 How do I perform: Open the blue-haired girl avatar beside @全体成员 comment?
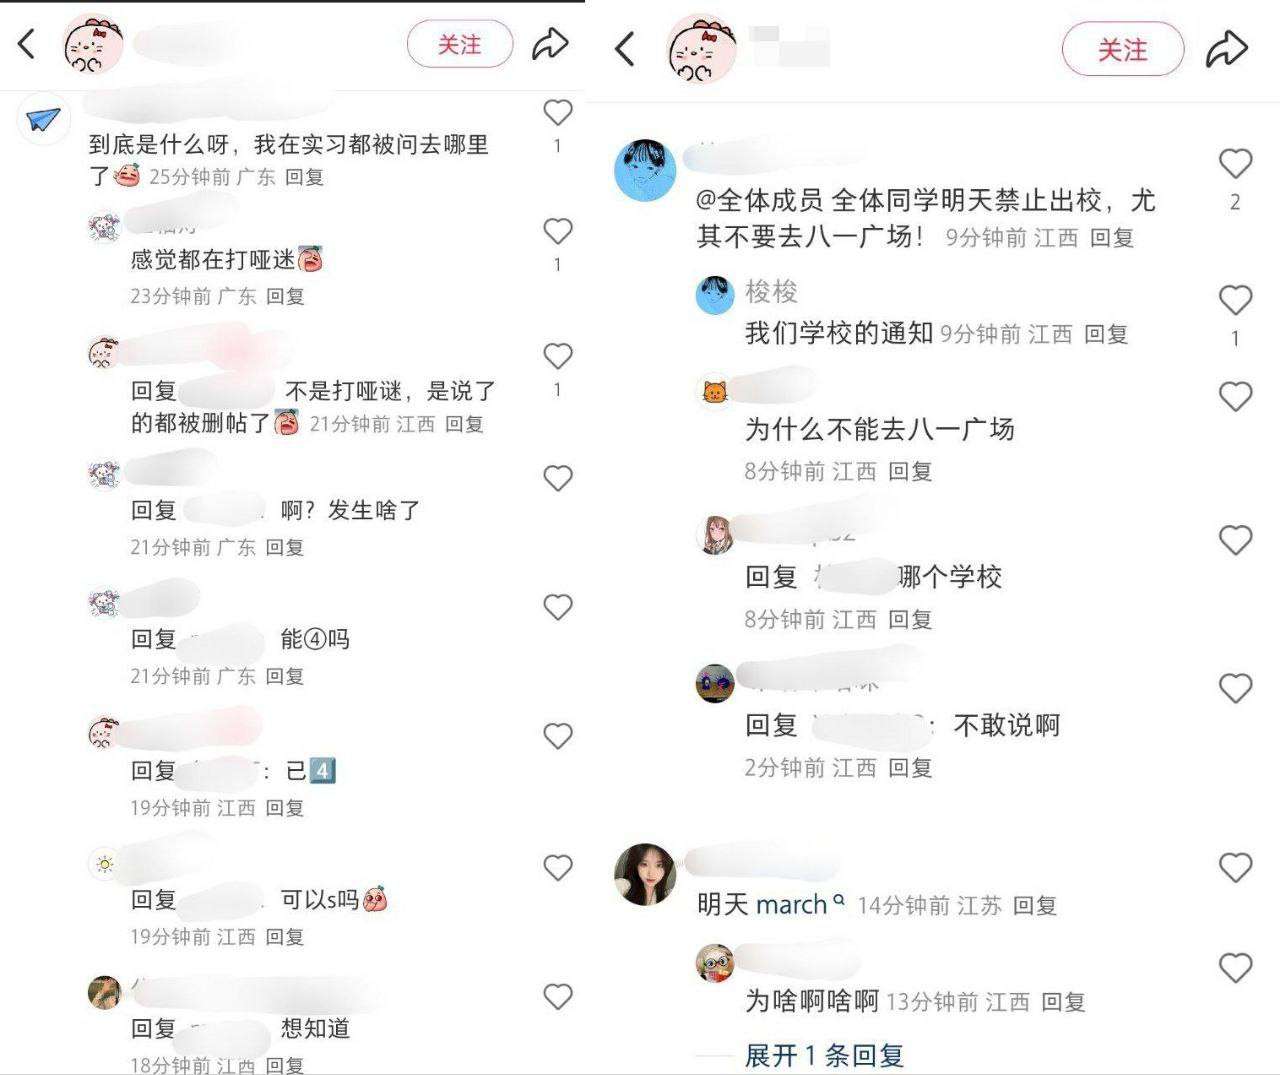[644, 169]
